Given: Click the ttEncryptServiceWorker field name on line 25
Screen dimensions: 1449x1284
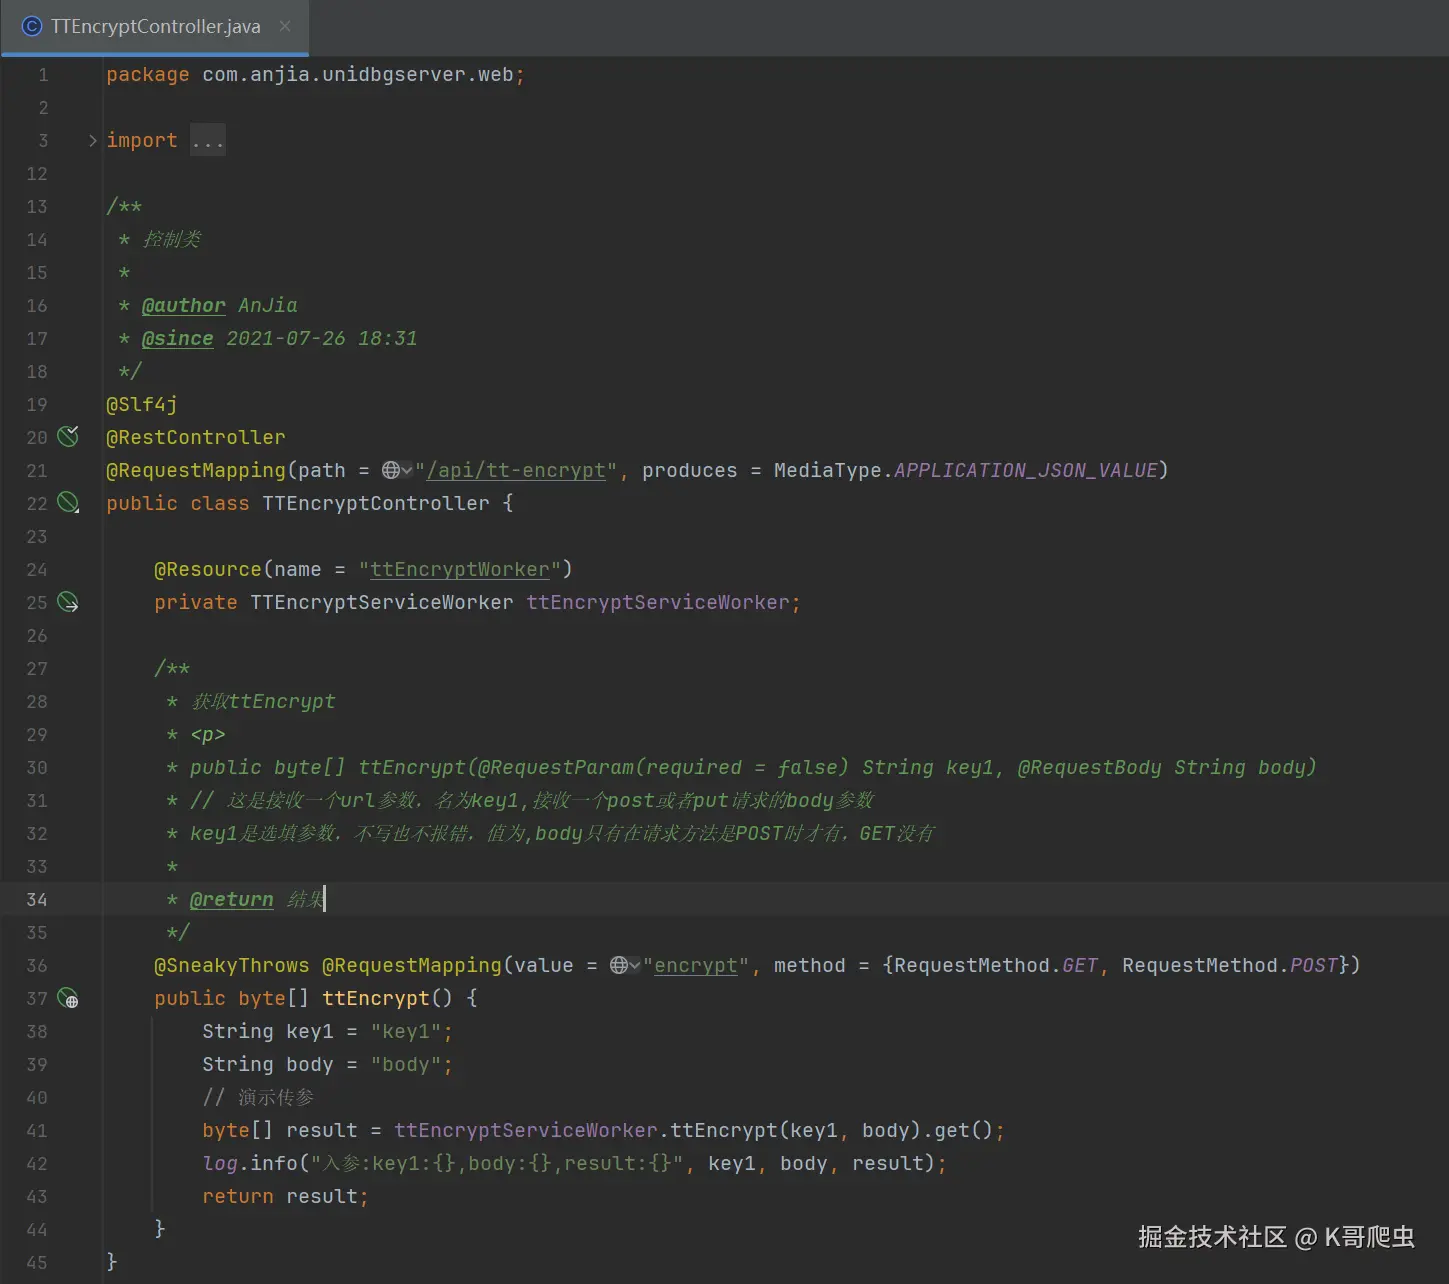Looking at the screenshot, I should tap(658, 602).
